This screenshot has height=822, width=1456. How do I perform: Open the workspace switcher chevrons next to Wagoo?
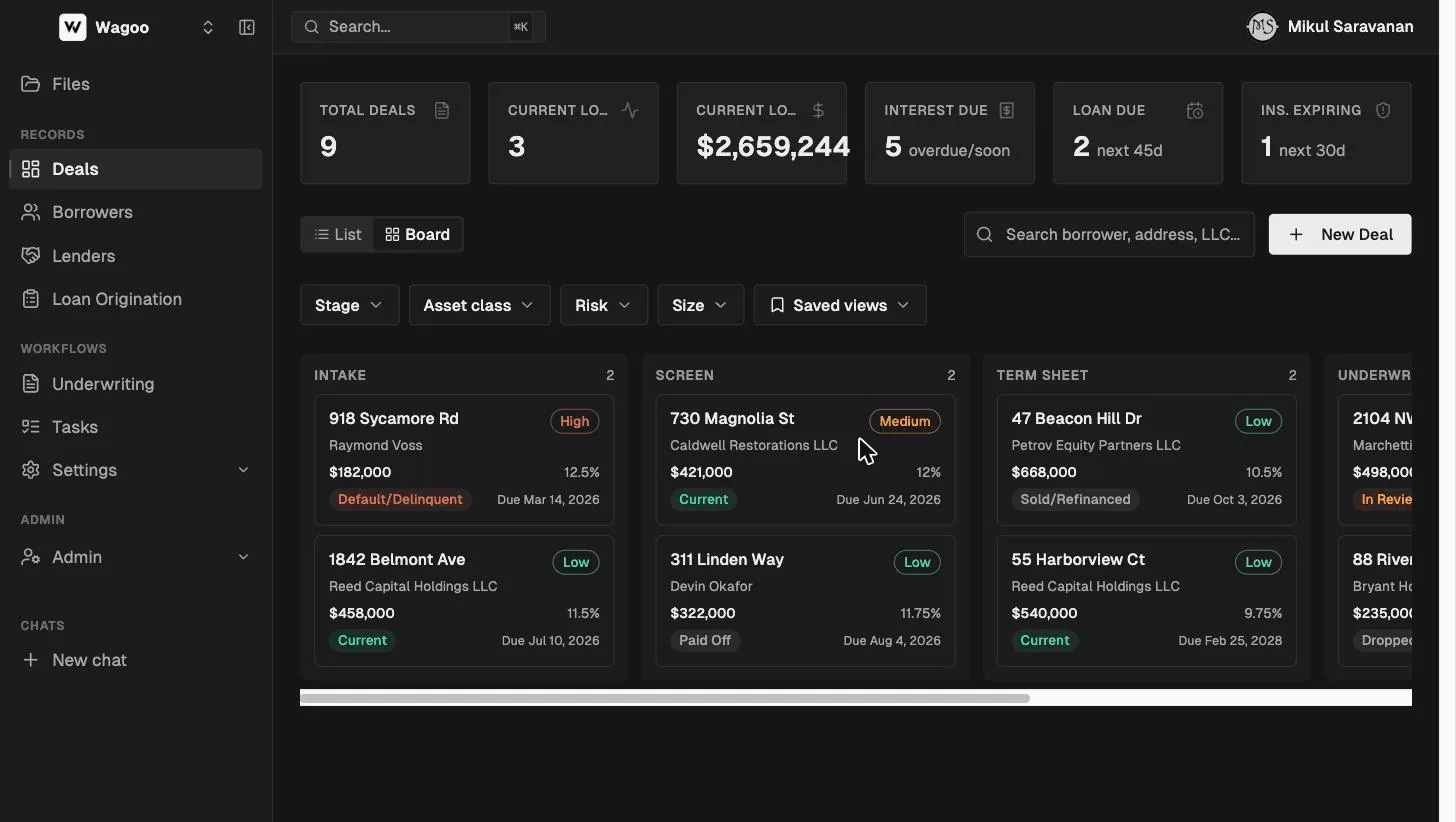point(208,27)
